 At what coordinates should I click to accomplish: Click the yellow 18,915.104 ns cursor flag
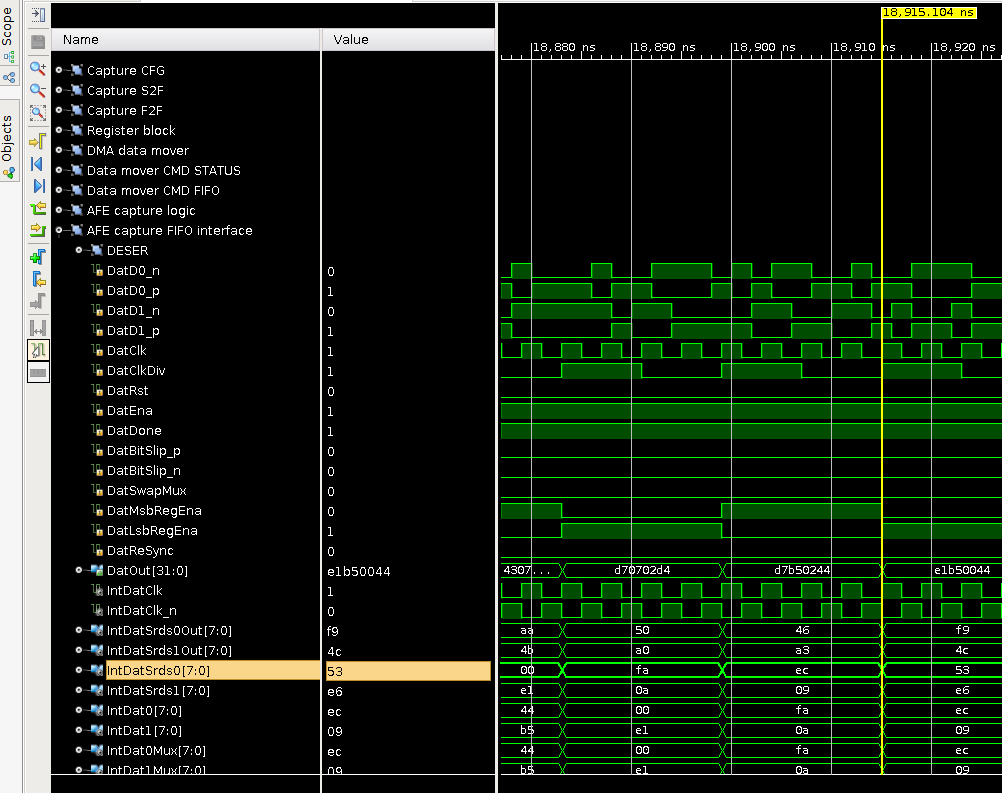[x=927, y=12]
